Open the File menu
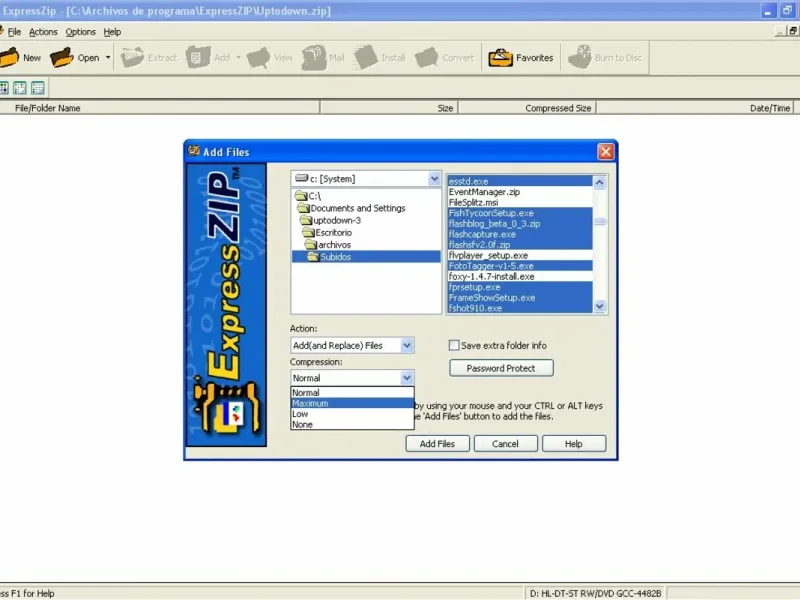This screenshot has width=800, height=600. (x=14, y=32)
